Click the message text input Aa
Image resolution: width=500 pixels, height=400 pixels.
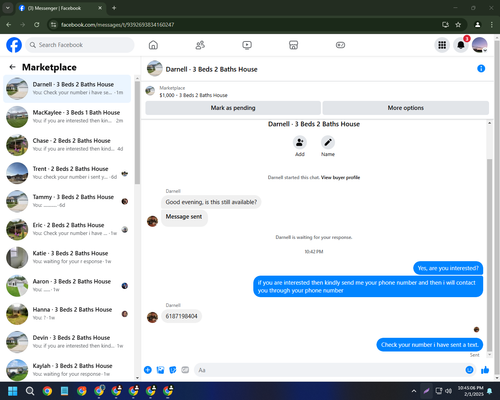(x=335, y=370)
